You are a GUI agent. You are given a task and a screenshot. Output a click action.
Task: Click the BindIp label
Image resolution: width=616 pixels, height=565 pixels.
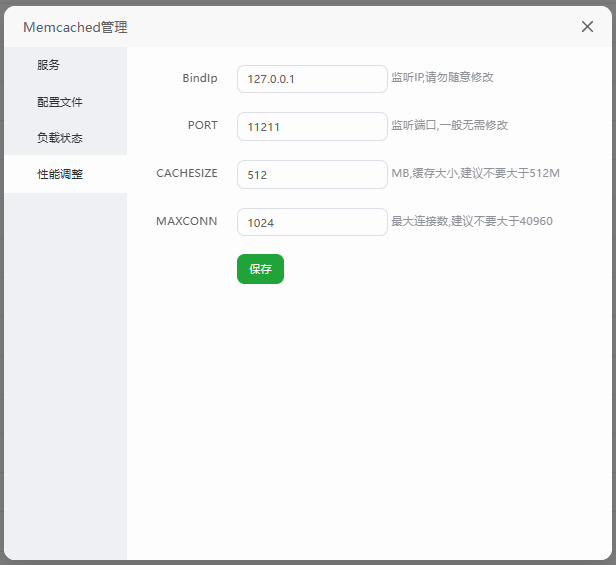click(199, 78)
